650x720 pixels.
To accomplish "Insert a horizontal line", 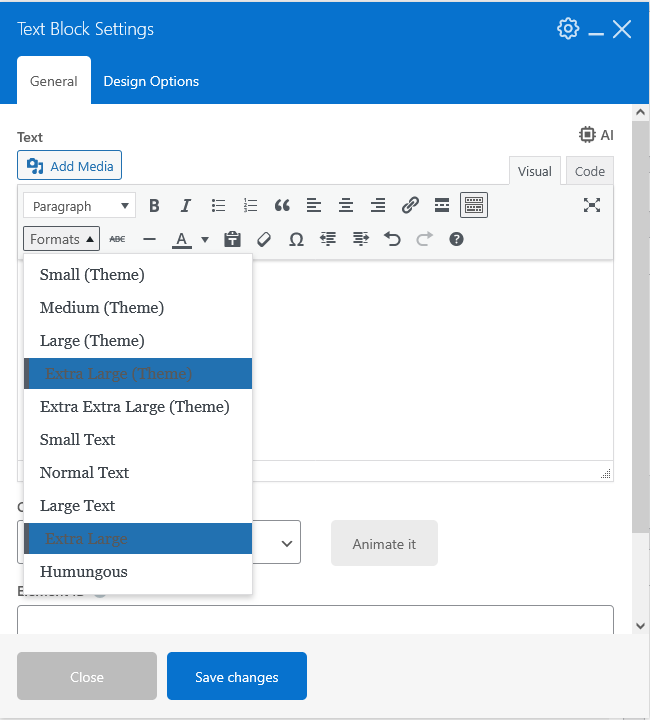I will coord(149,239).
